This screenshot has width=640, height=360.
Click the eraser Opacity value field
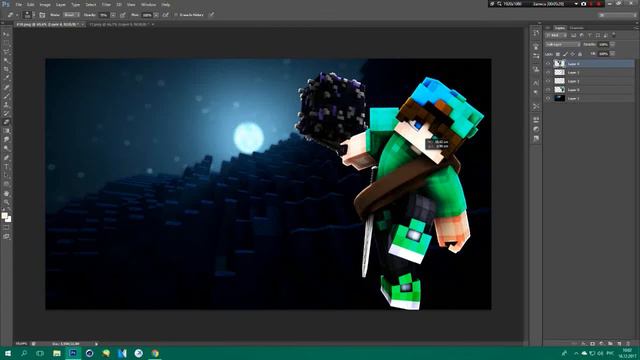(x=104, y=15)
